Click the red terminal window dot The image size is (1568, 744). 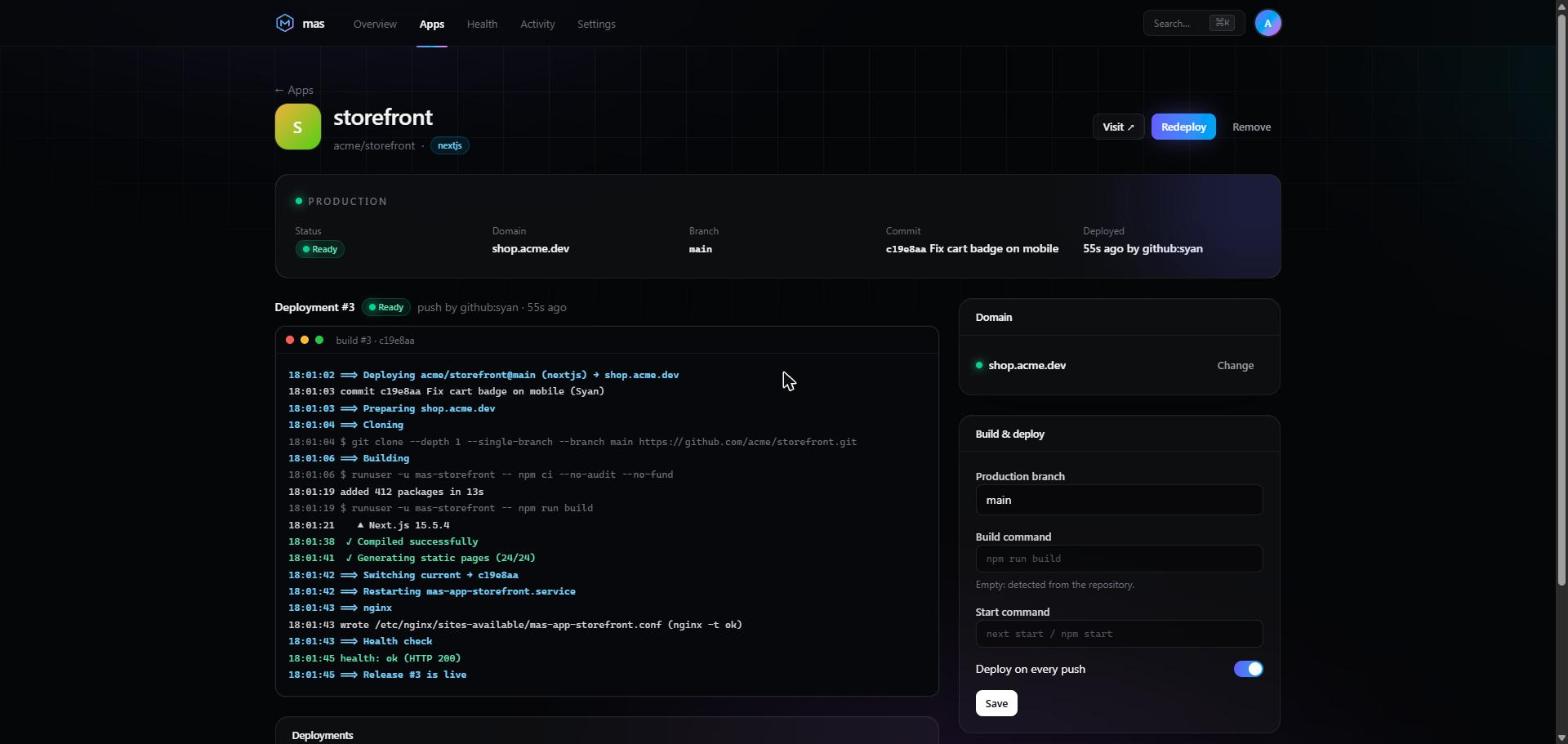290,340
